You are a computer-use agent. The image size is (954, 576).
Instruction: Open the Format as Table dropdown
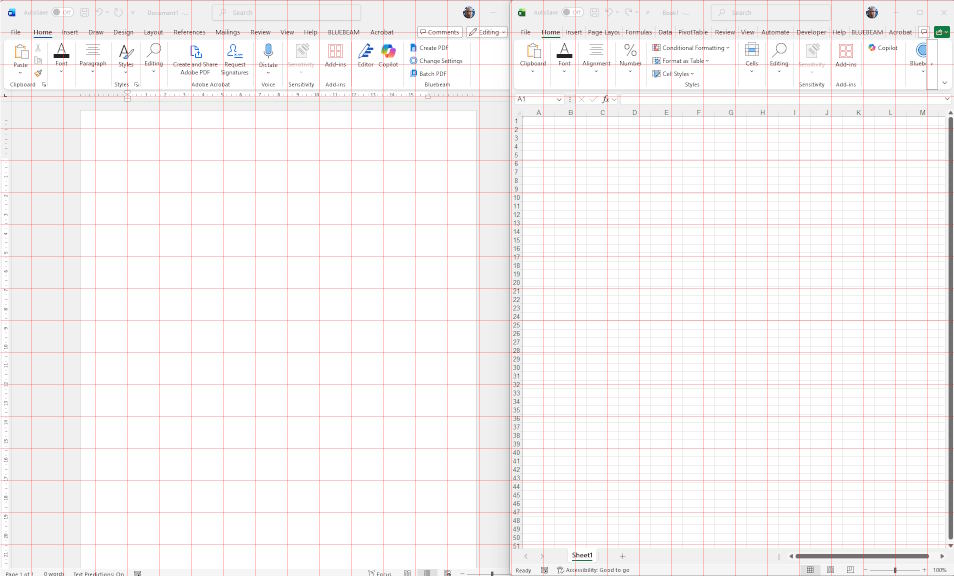682,61
